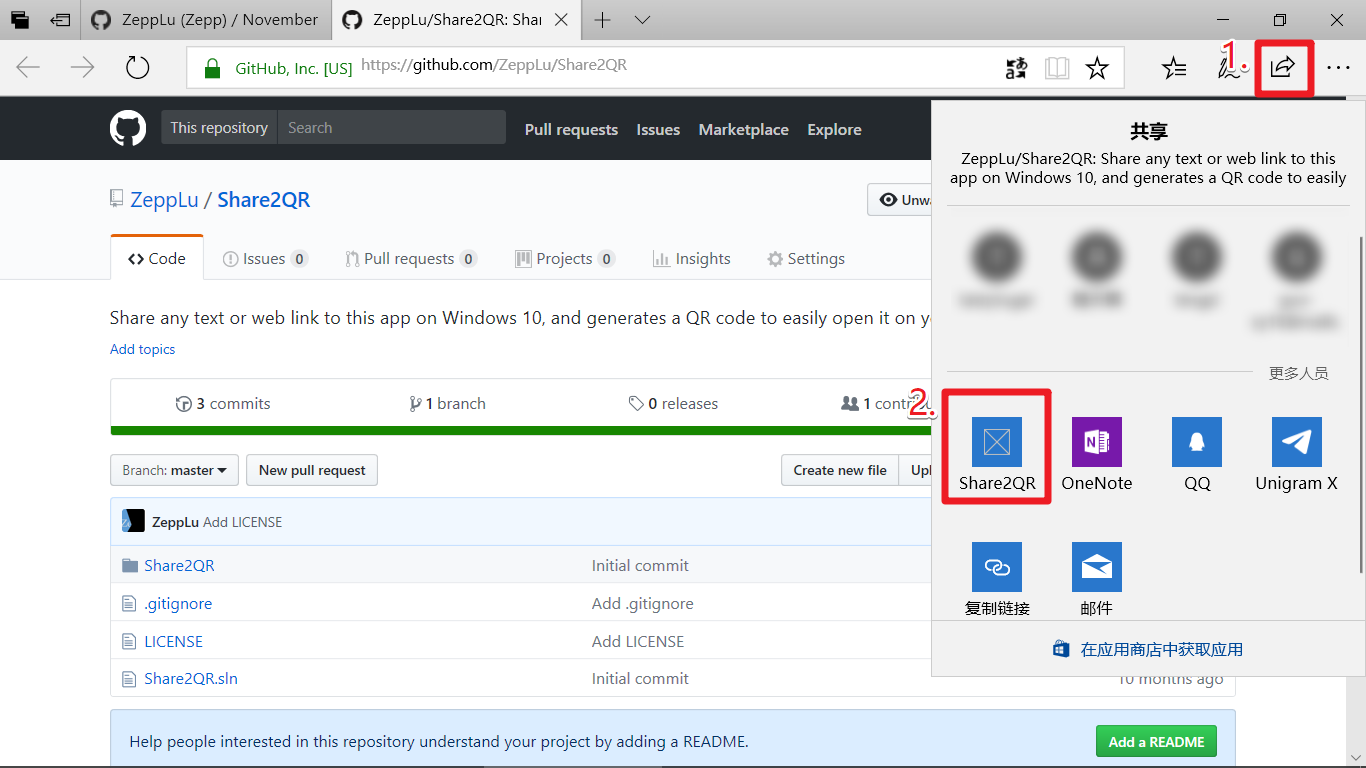1366x768 pixels.
Task: View the 1 branch link
Action: point(447,403)
